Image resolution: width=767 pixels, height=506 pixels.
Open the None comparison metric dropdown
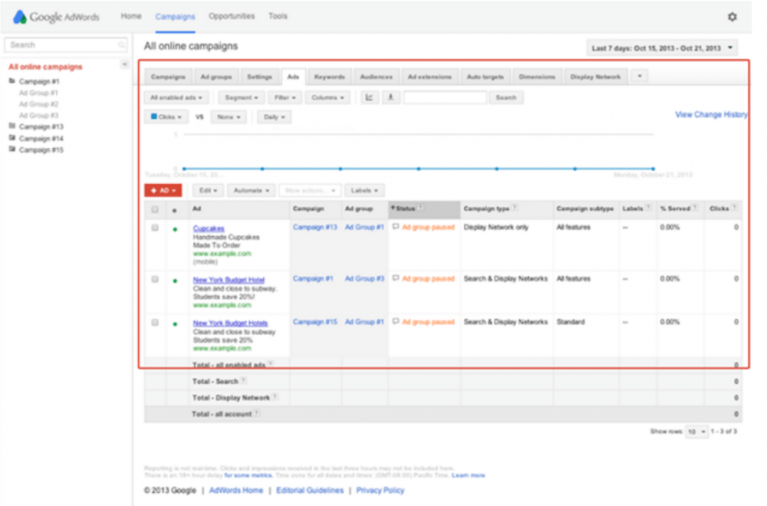[x=228, y=117]
